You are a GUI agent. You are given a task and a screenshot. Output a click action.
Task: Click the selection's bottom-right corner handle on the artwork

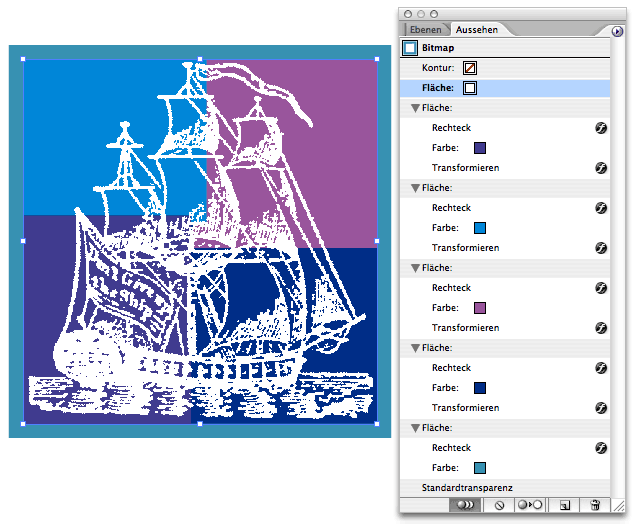coord(377,424)
